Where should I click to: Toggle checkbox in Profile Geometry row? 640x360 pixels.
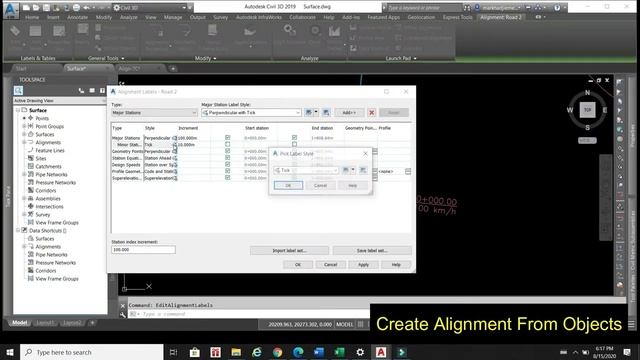click(x=228, y=171)
